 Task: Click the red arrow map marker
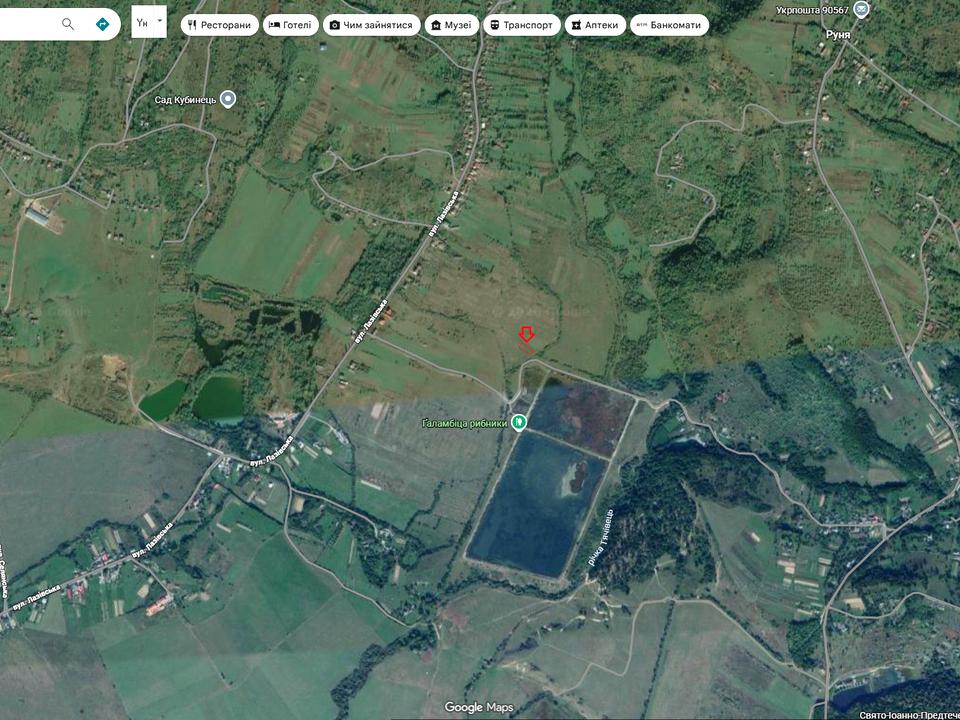click(526, 335)
